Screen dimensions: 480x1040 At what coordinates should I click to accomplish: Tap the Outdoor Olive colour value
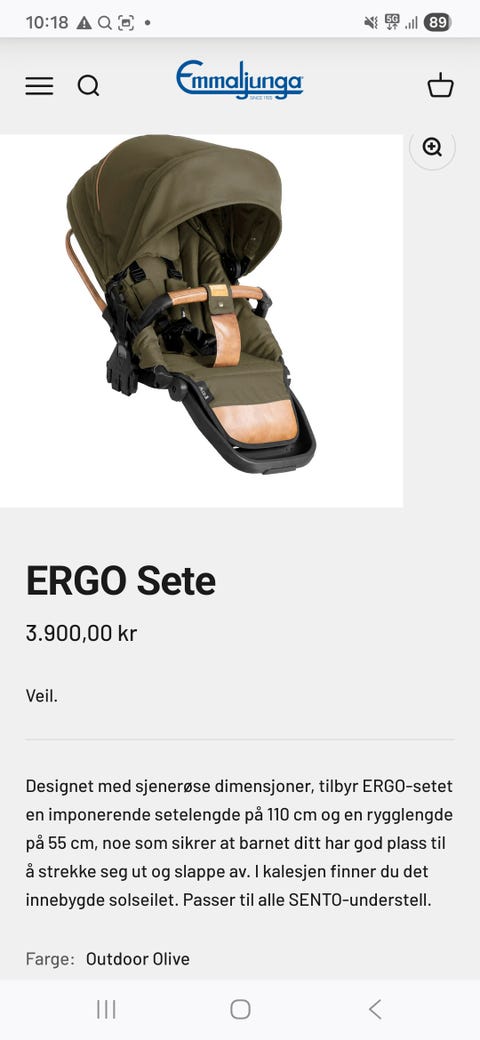coord(138,958)
